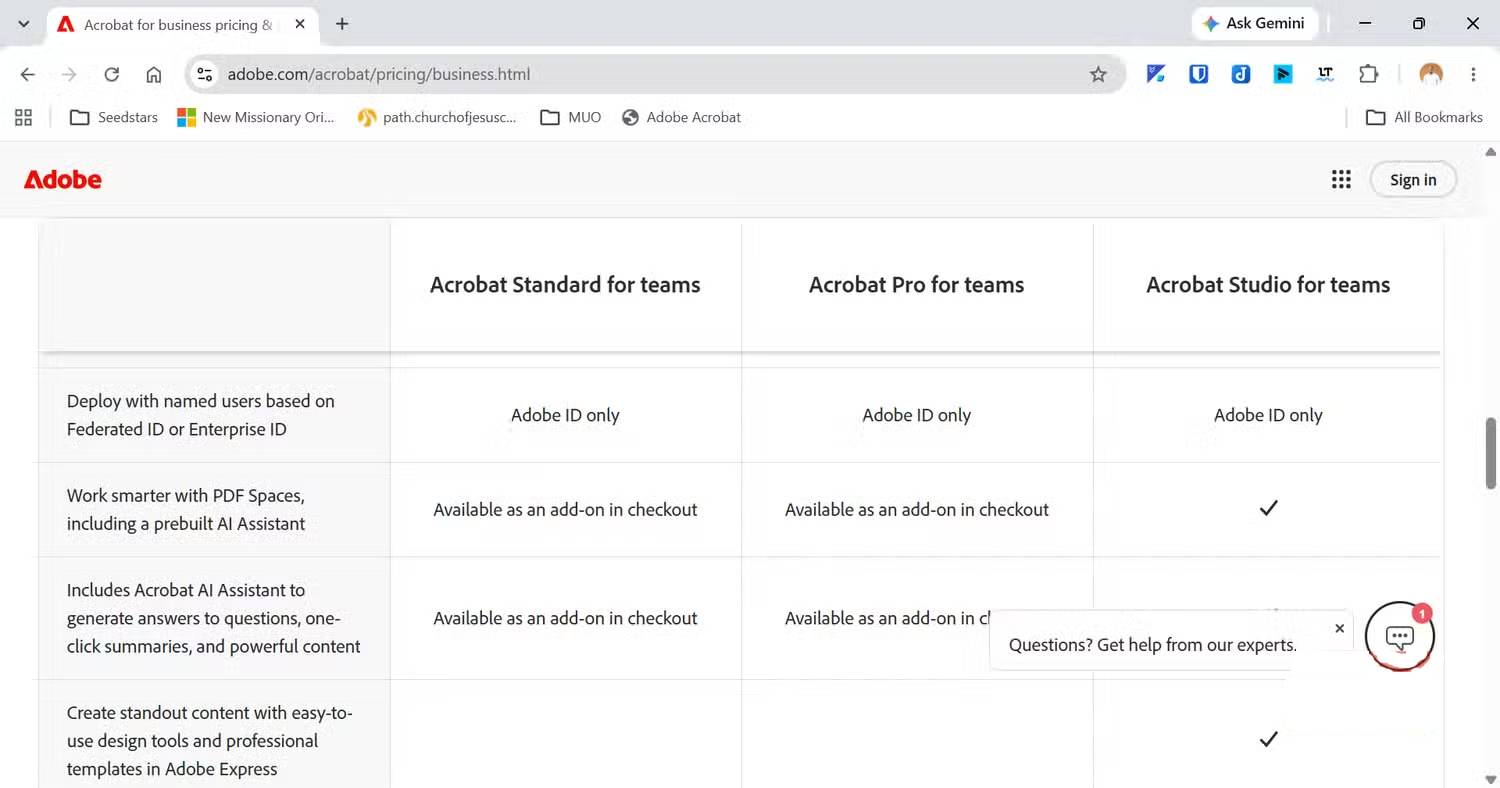The height and width of the screenshot is (788, 1500).
Task: Open the path.churchofjesusc... bookmark
Action: click(438, 117)
